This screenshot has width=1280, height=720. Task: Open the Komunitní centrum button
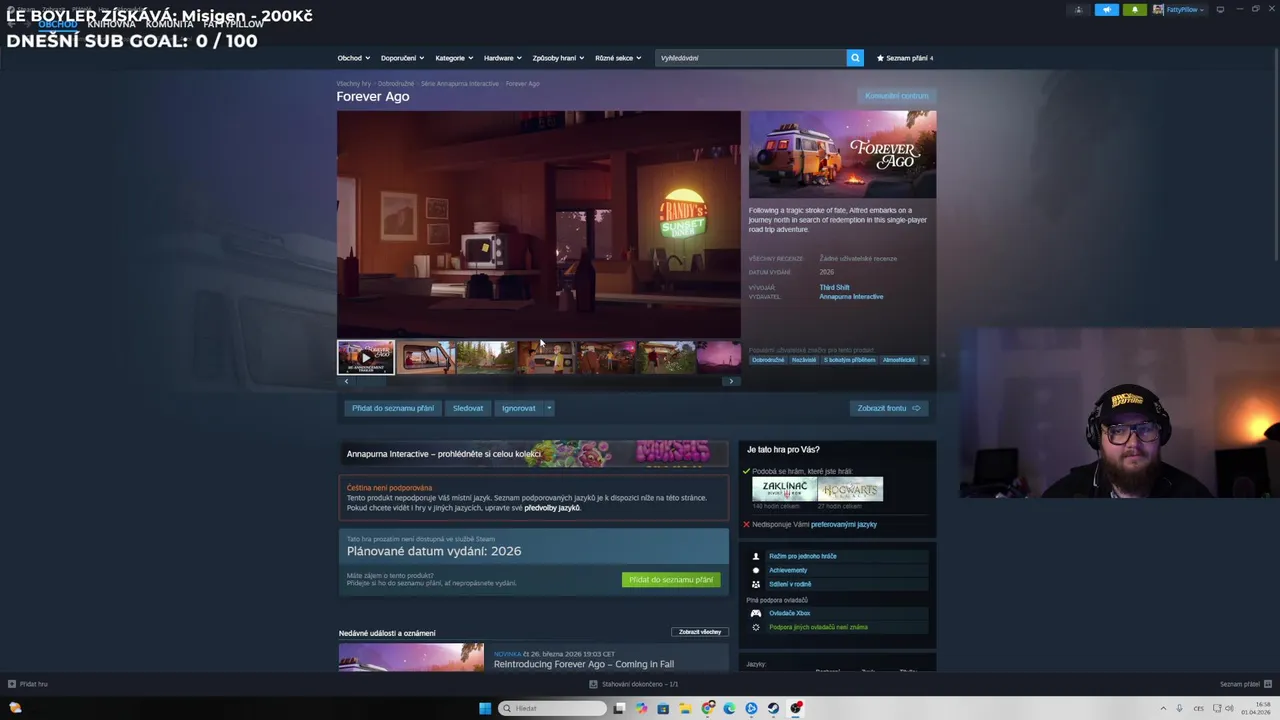click(x=897, y=96)
